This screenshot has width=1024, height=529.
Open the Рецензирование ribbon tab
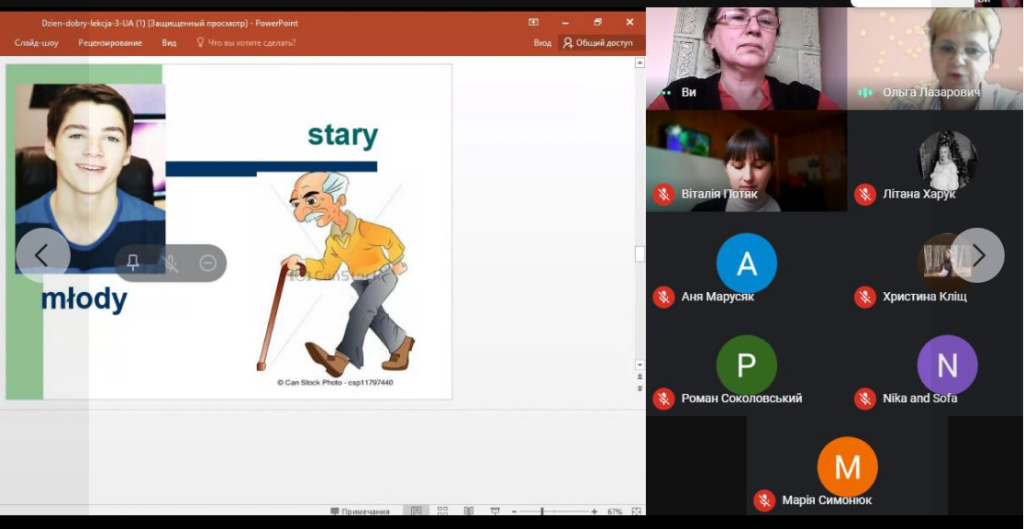click(x=110, y=43)
